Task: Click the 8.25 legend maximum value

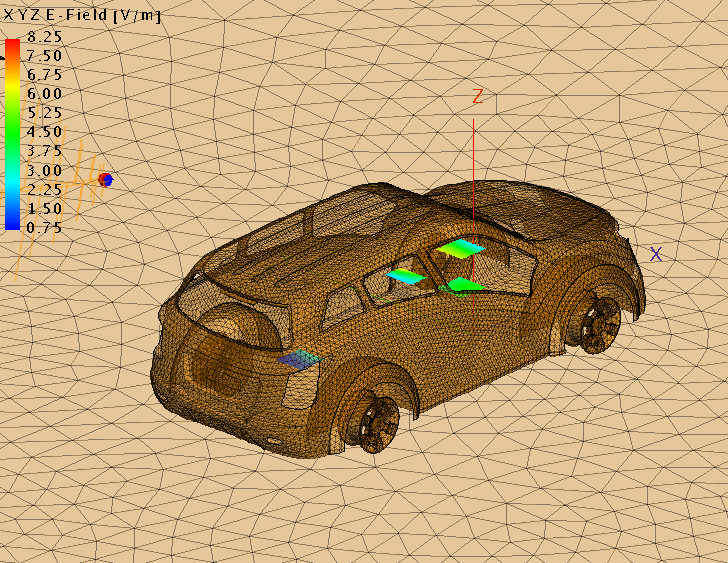Action: tap(44, 36)
